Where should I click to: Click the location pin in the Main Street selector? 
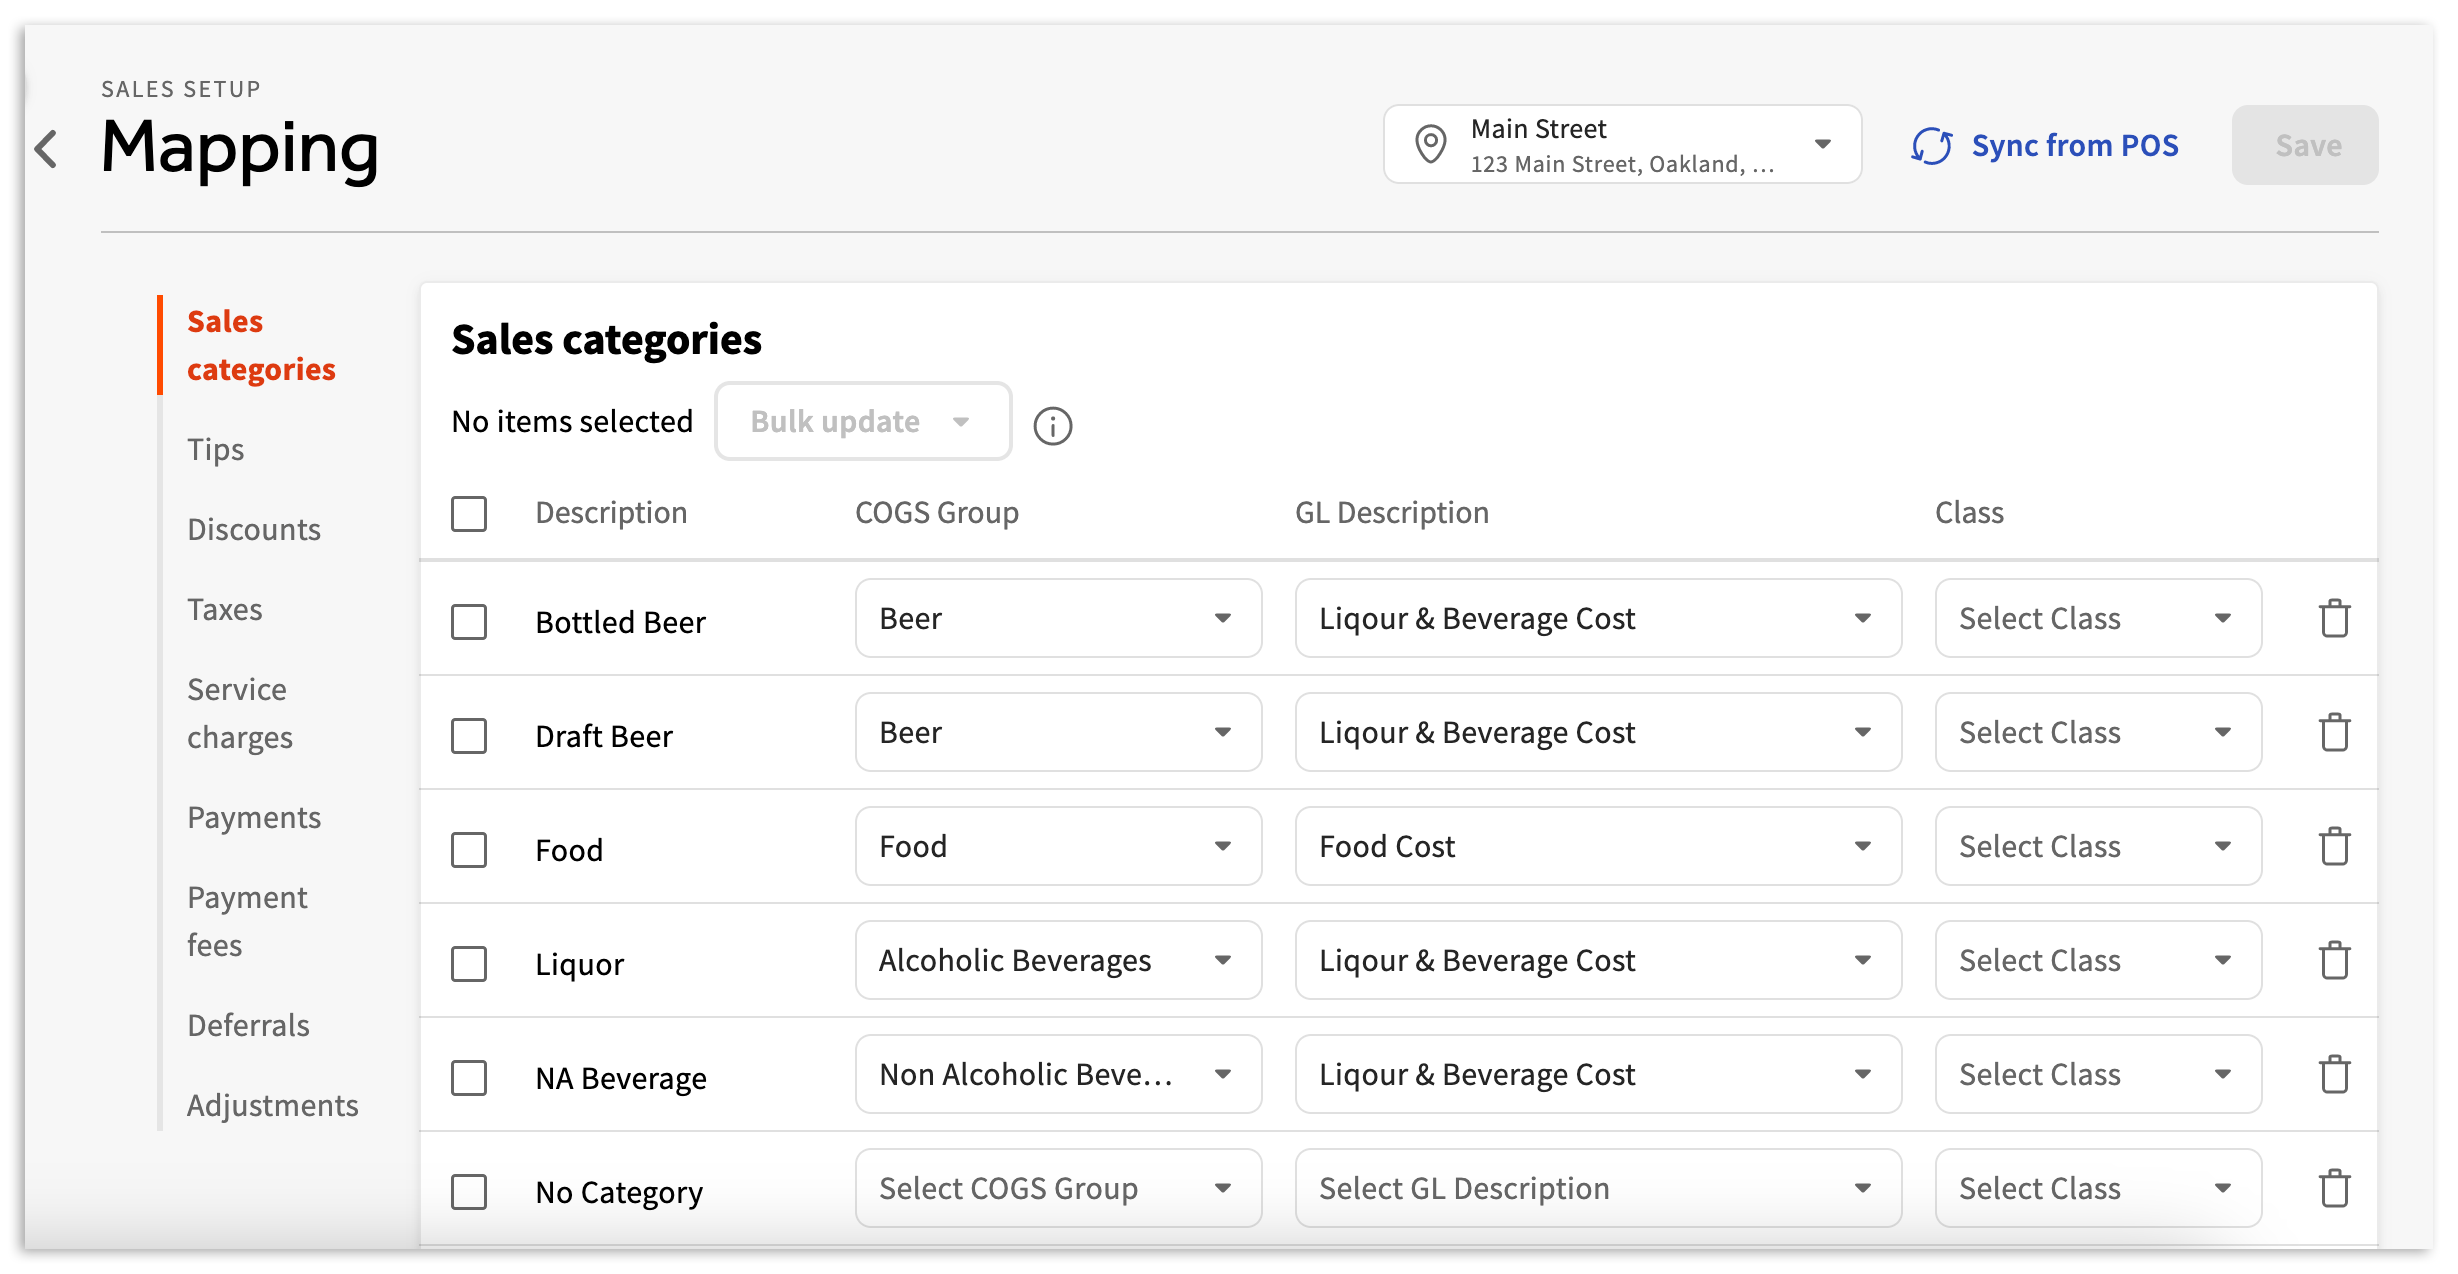[x=1431, y=144]
